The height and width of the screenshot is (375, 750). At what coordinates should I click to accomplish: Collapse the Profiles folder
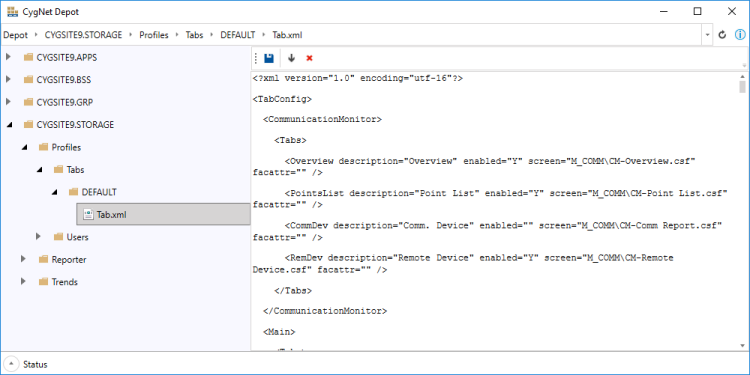pyautogui.click(x=23, y=147)
